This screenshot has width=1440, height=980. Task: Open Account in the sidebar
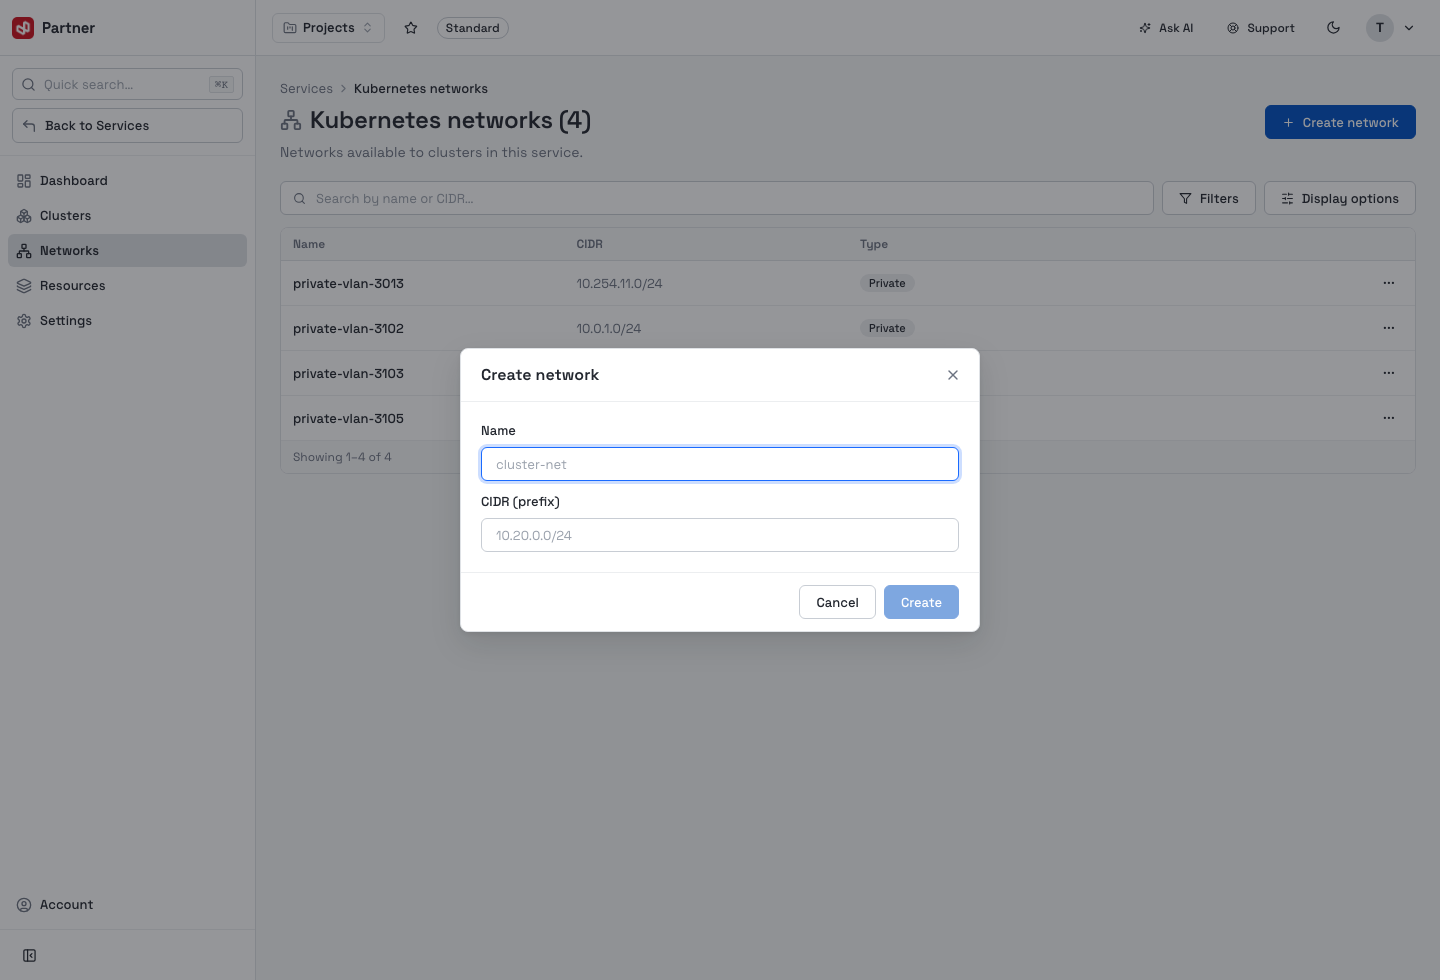[x=127, y=905]
